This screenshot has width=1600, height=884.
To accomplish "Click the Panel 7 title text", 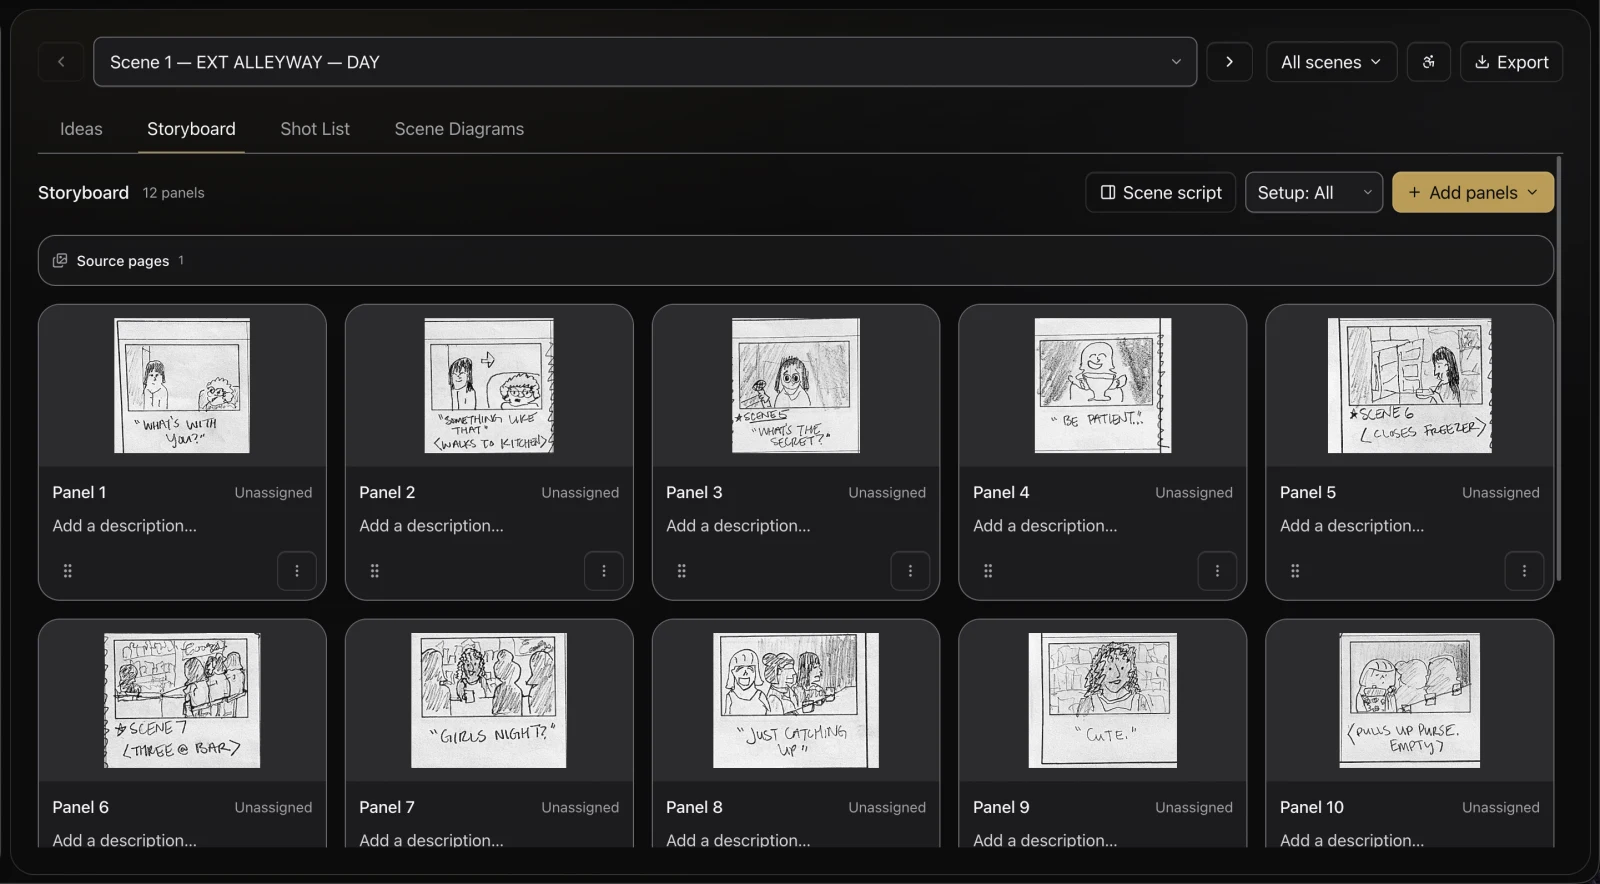I will click(387, 808).
